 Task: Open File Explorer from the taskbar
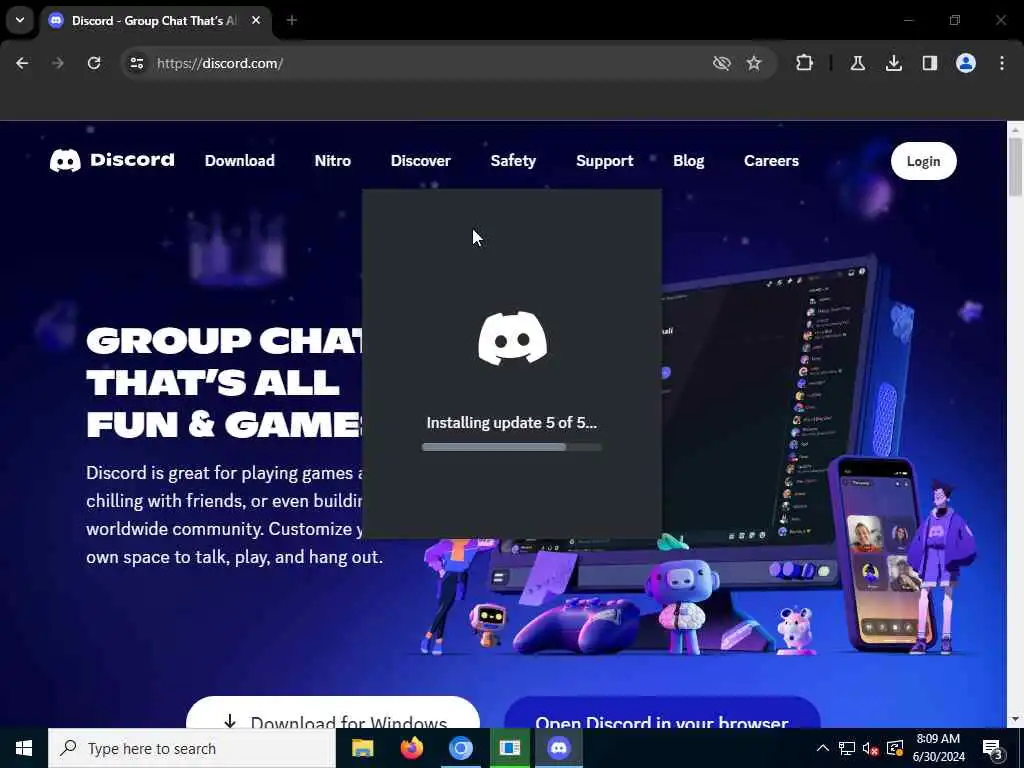coord(362,748)
